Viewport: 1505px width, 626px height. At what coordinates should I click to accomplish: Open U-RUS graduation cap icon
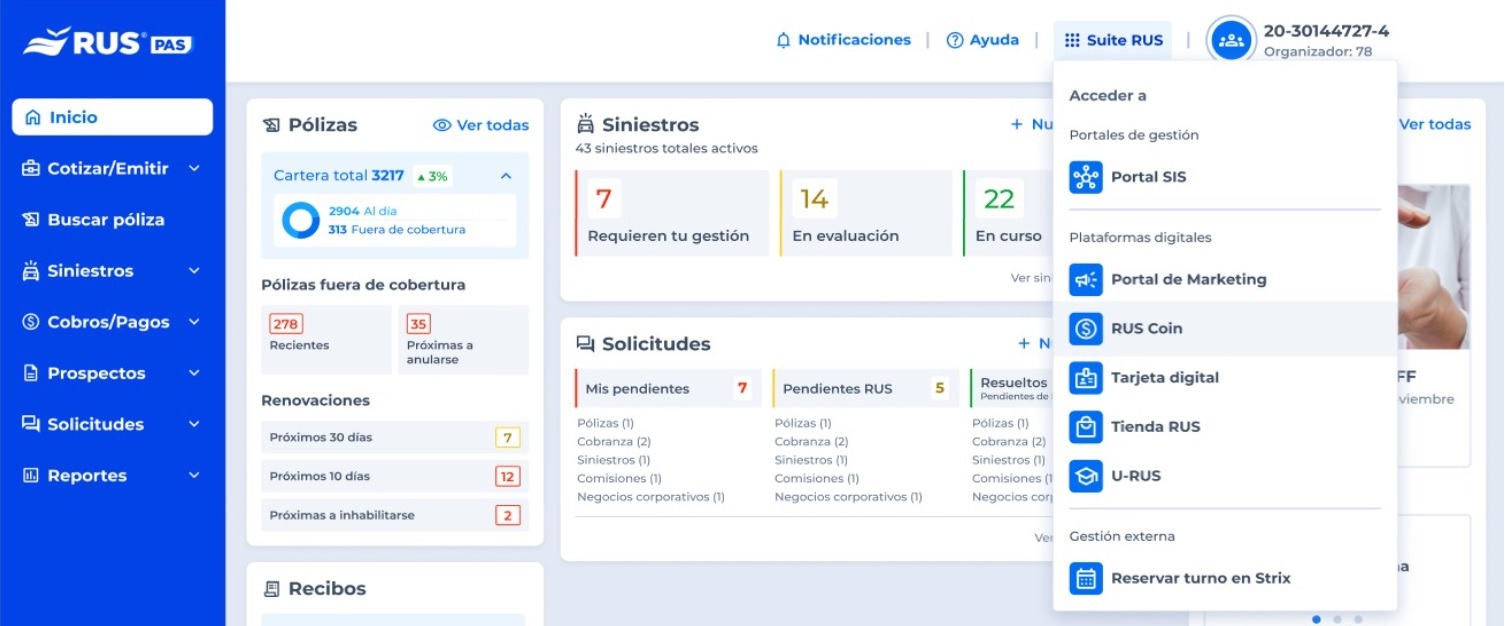tap(1085, 476)
